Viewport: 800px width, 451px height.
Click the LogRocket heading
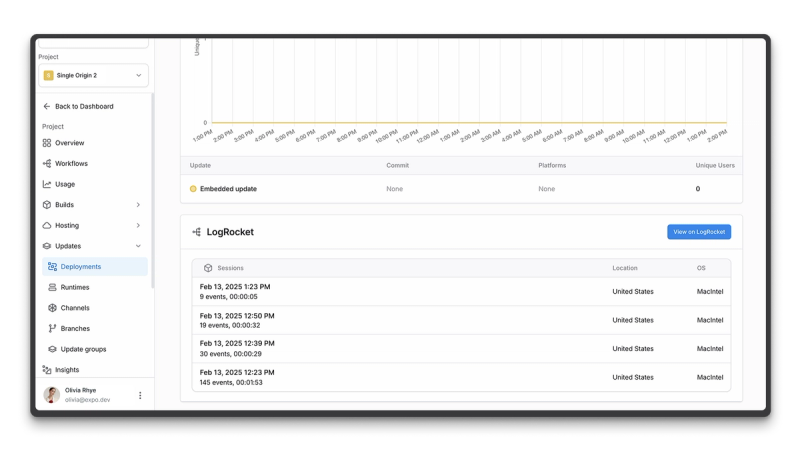pyautogui.click(x=230, y=232)
